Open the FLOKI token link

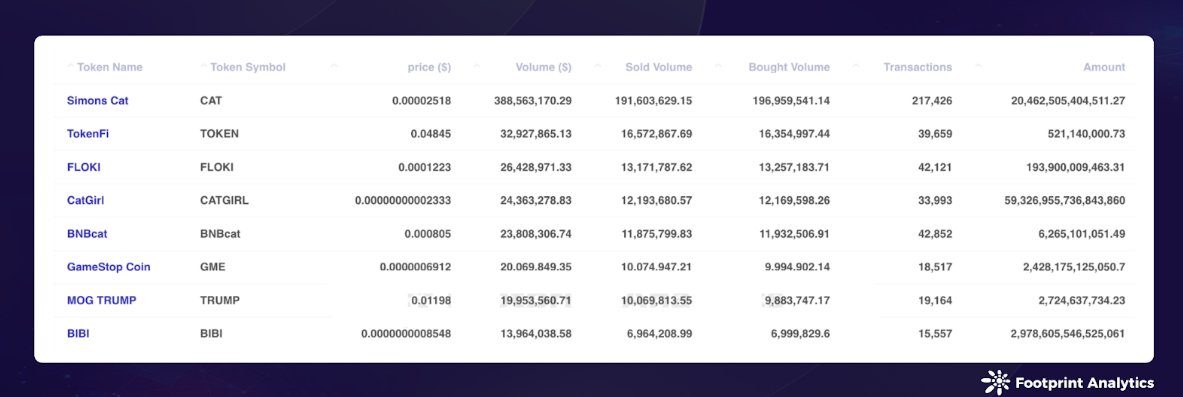[x=84, y=168]
